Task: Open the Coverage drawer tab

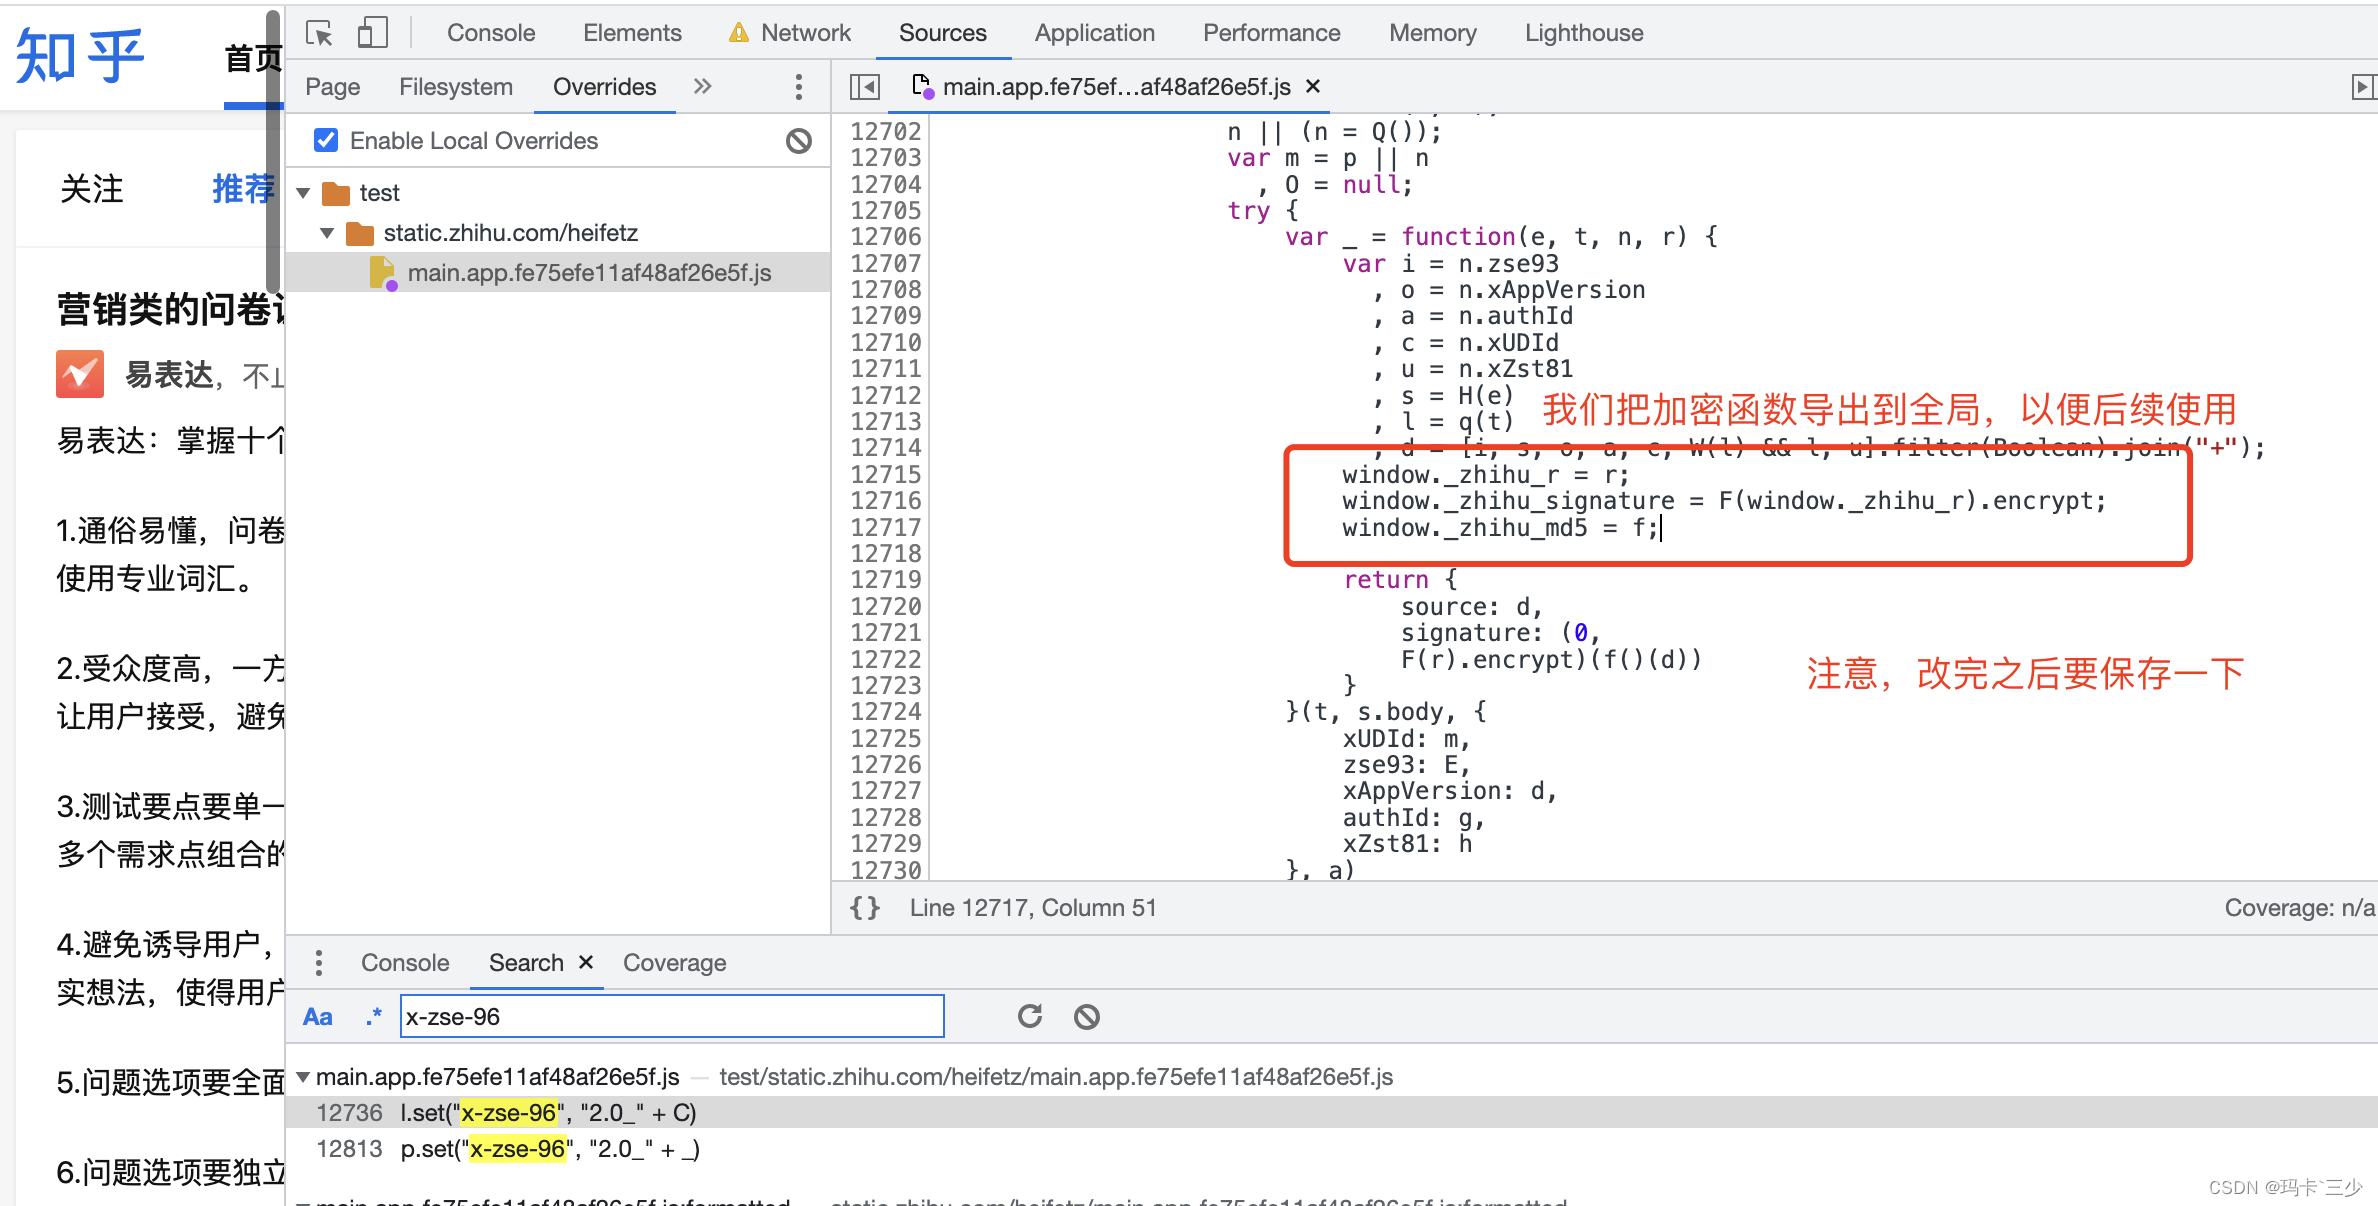Action: click(674, 963)
